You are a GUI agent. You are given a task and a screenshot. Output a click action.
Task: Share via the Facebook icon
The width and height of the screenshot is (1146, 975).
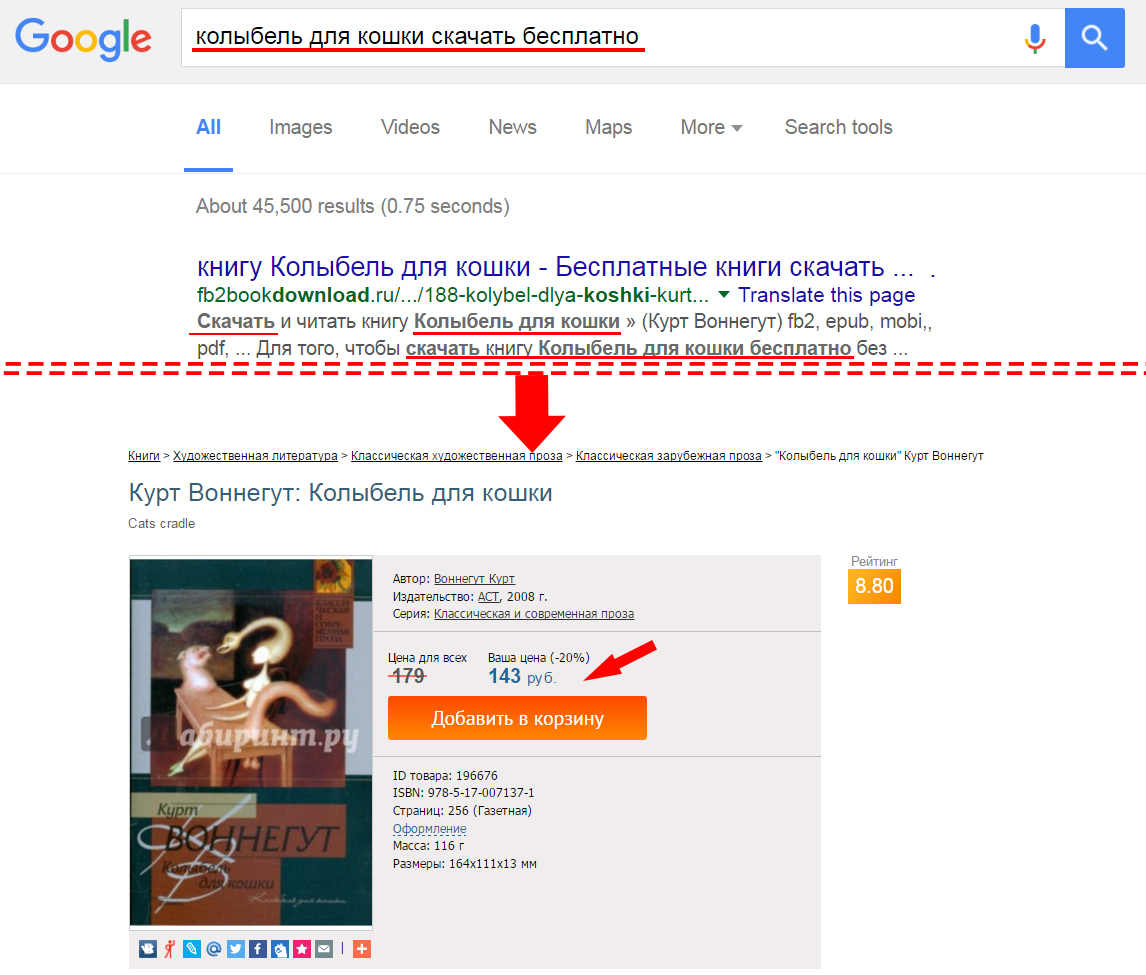(x=257, y=949)
